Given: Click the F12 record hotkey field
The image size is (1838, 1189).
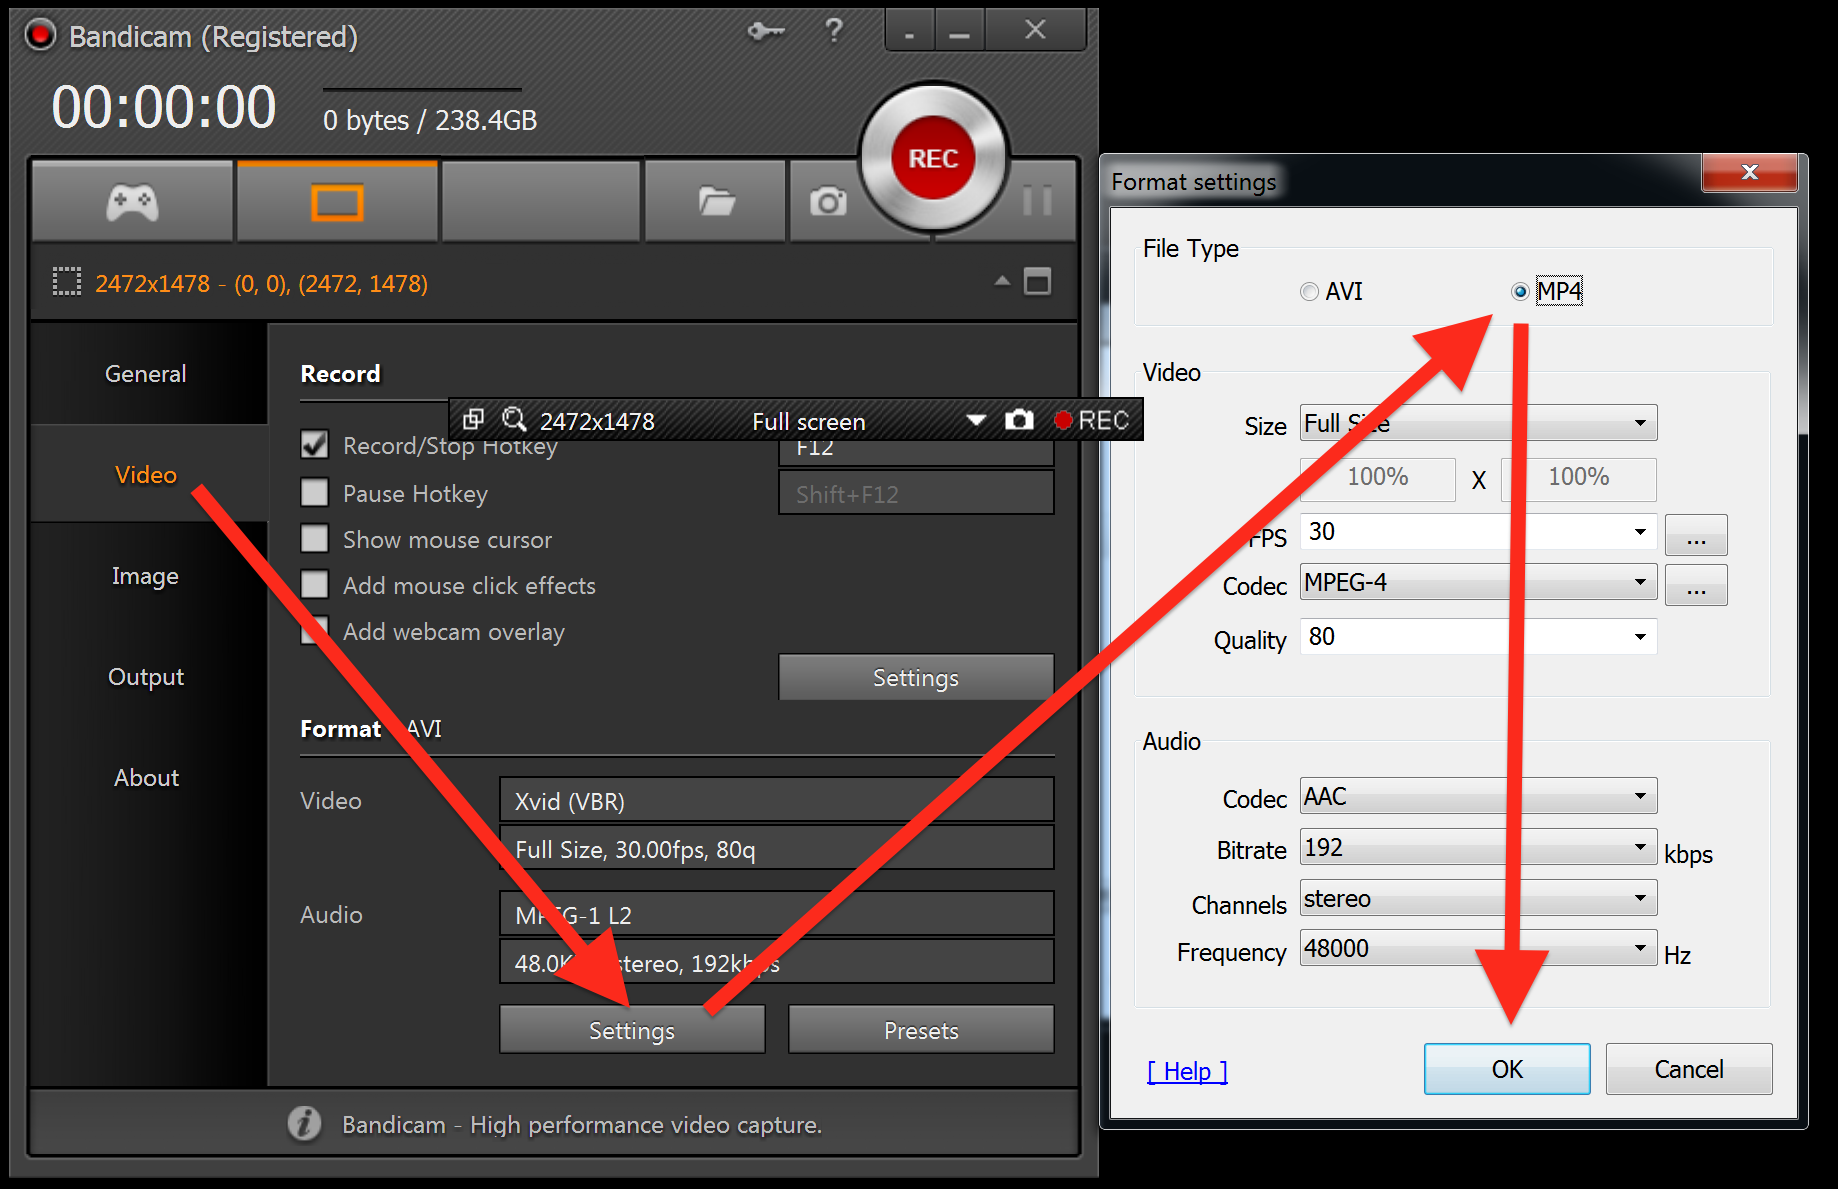Looking at the screenshot, I should 916,452.
